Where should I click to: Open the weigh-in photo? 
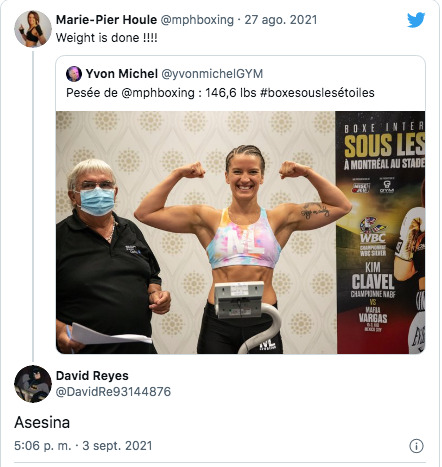(240, 232)
